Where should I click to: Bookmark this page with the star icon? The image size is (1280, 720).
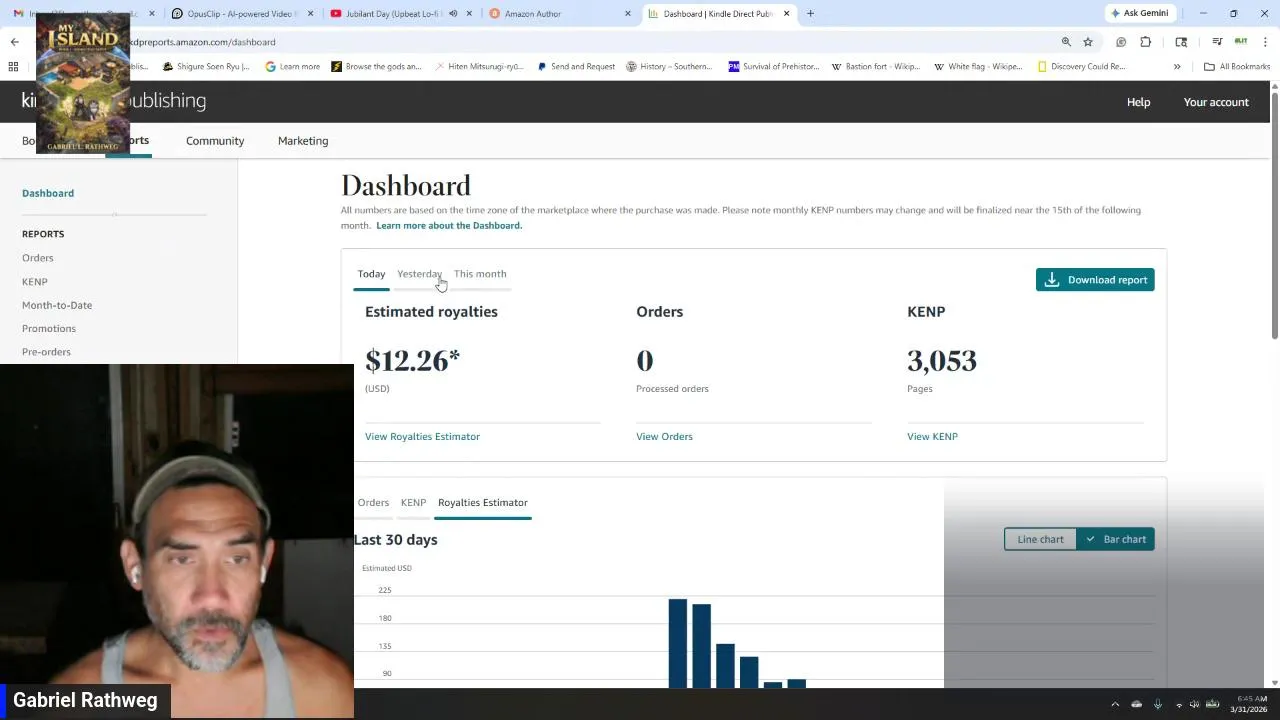click(1088, 42)
